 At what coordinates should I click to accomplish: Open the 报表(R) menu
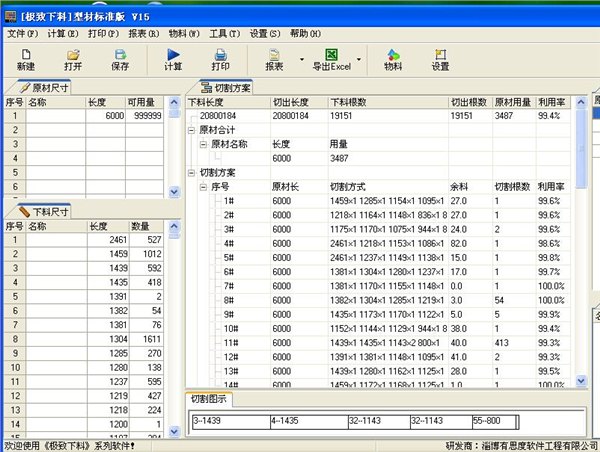tap(144, 34)
